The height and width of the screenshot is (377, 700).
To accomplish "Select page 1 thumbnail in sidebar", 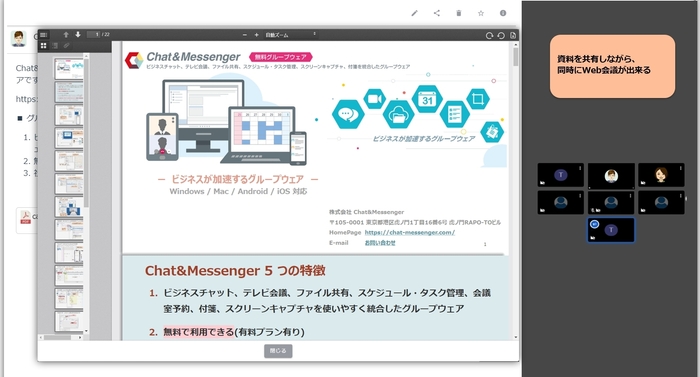I will (69, 68).
